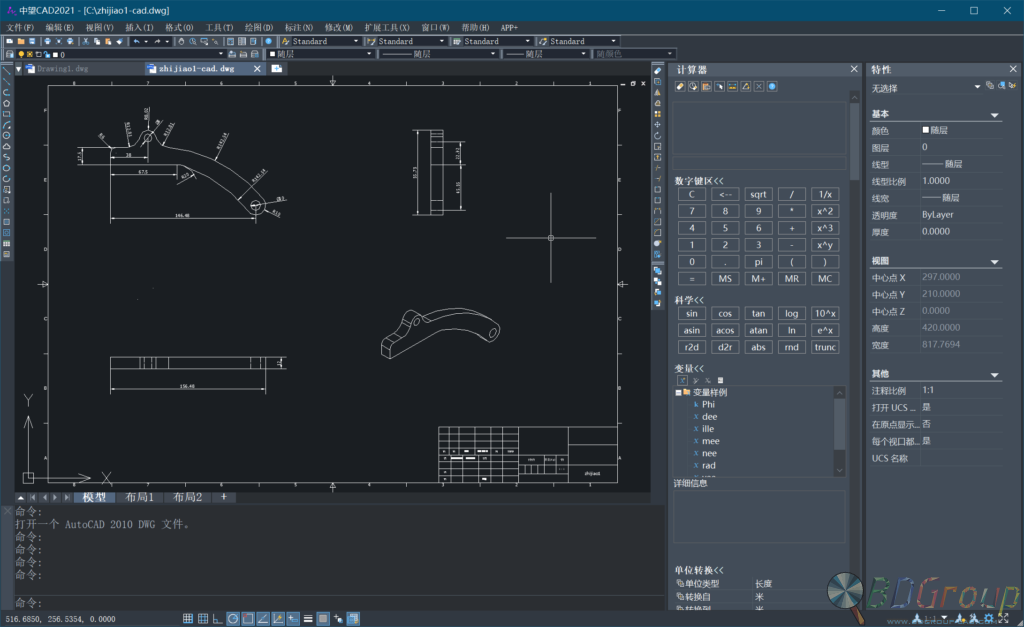Click the atan scientific button
Screen dimensions: 1024x627
tap(758, 330)
